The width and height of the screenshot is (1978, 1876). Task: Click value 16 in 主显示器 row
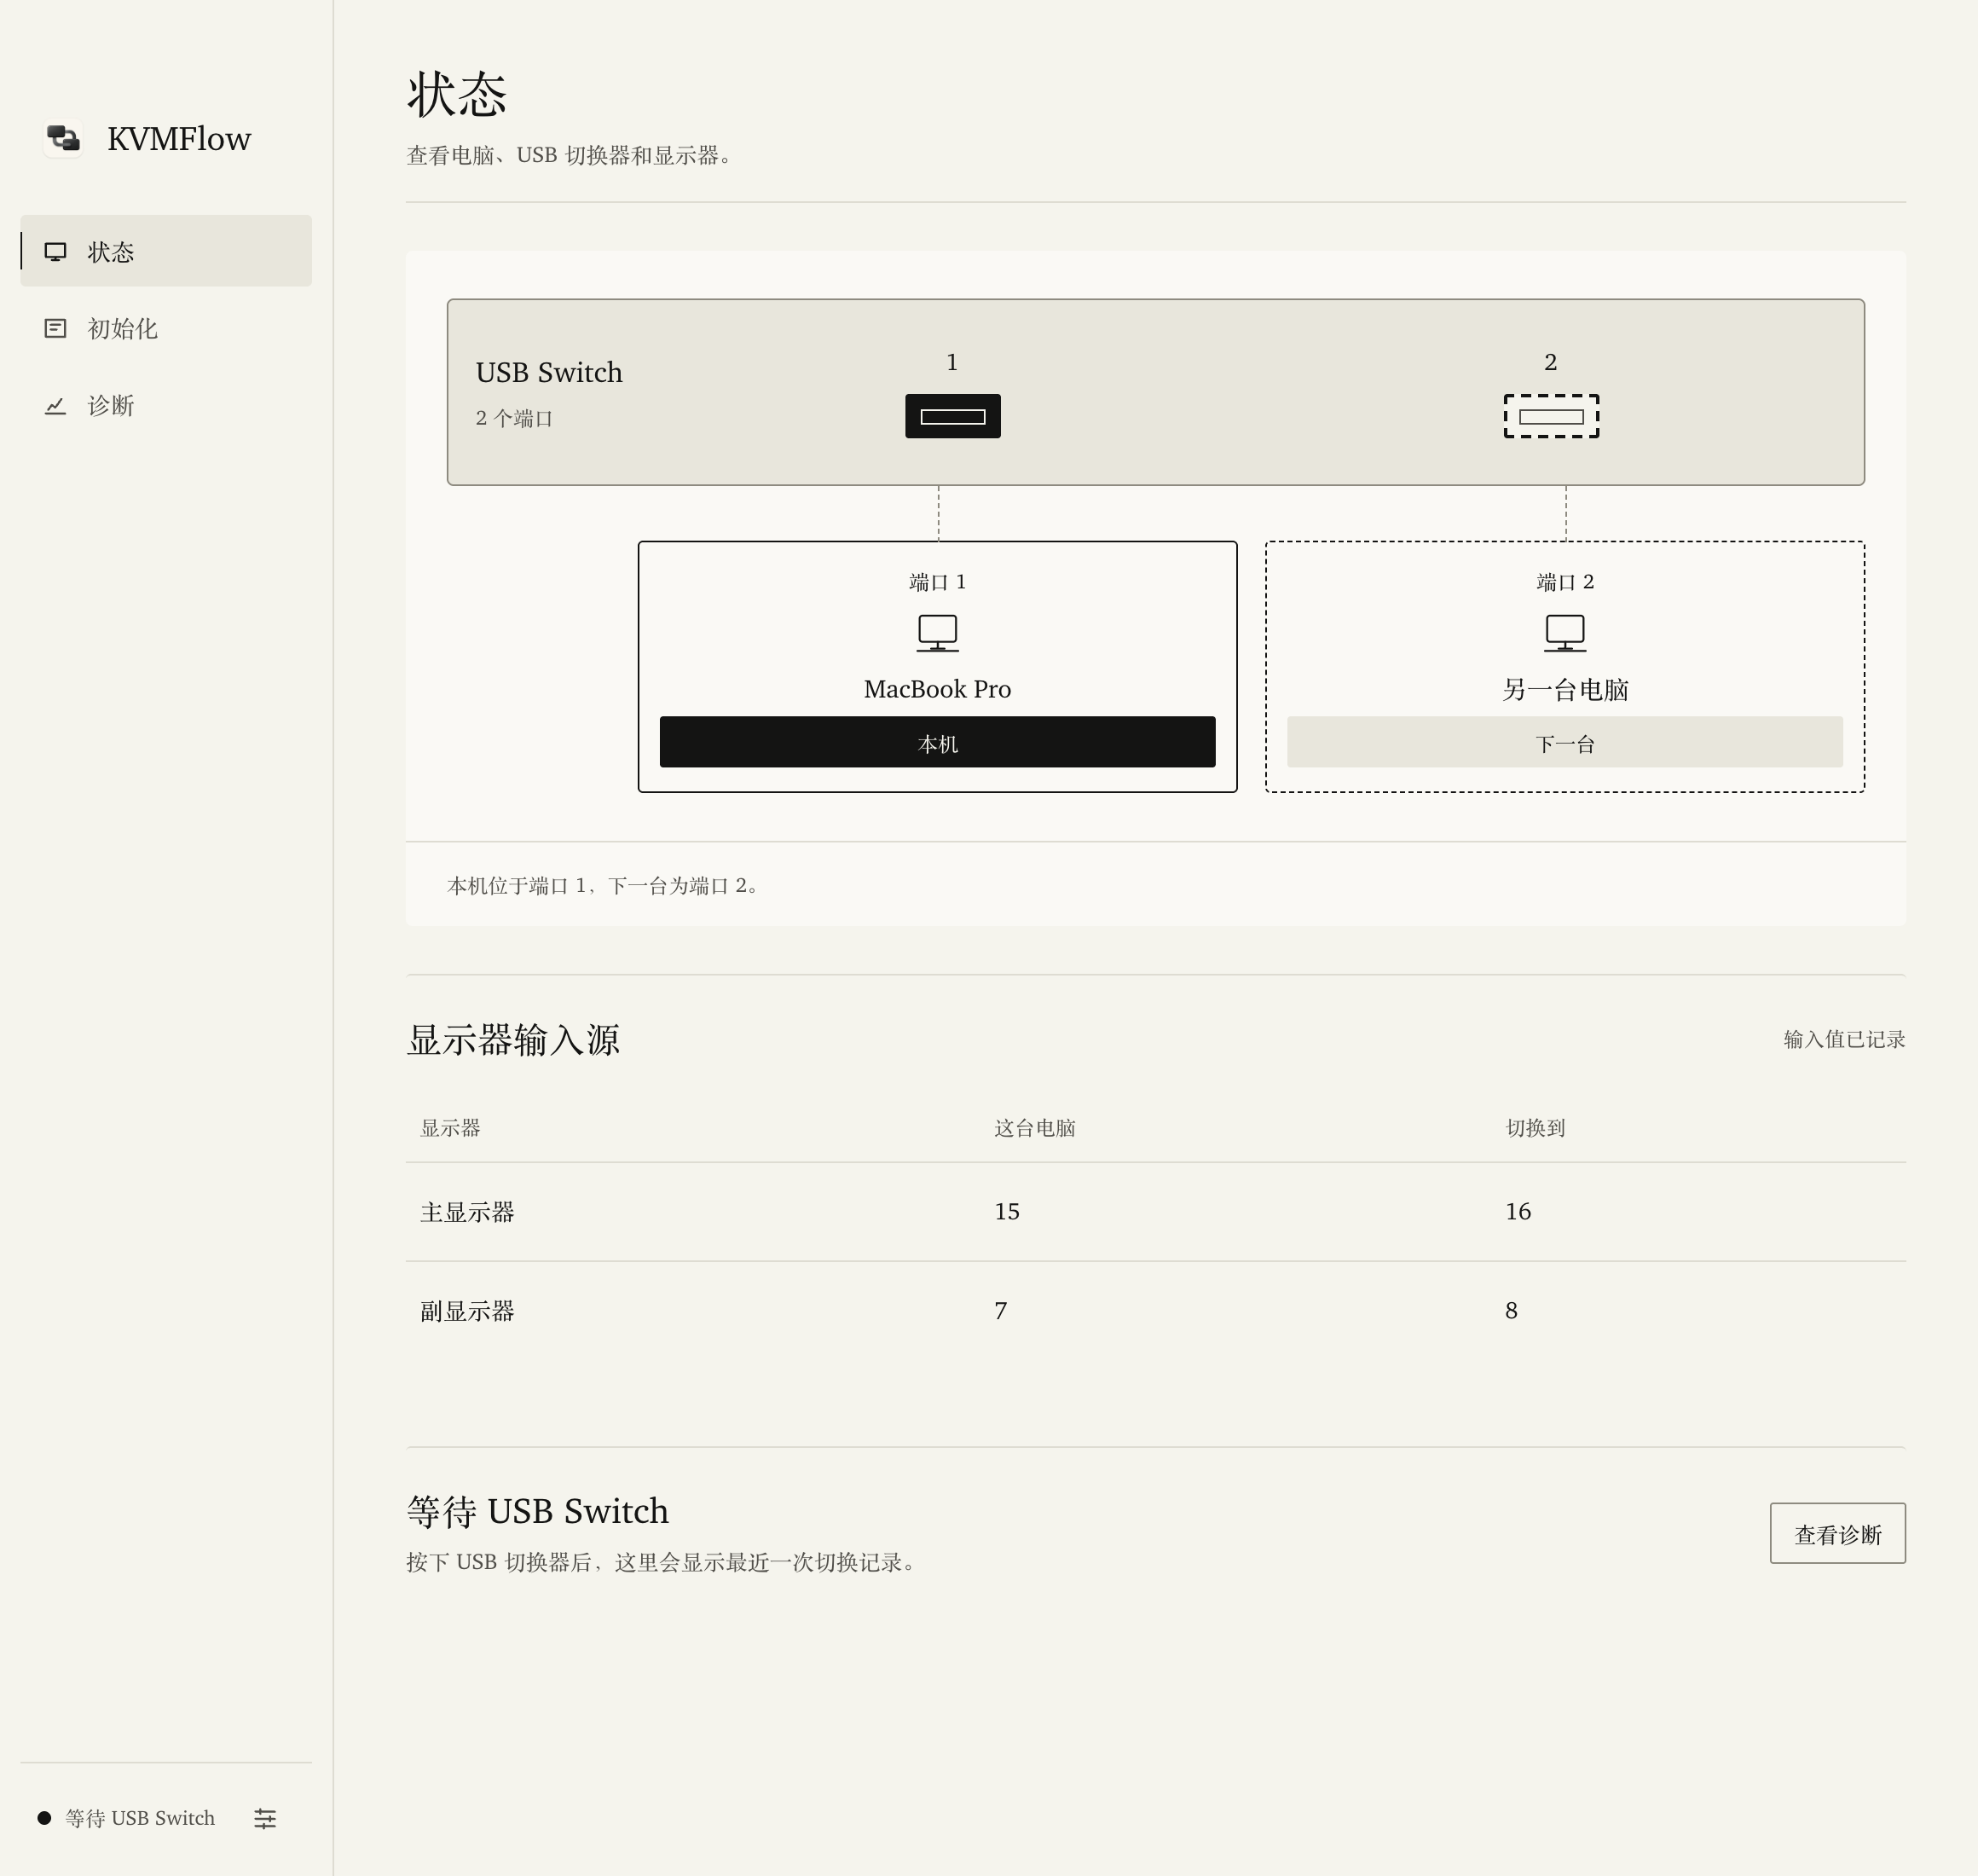click(1518, 1212)
